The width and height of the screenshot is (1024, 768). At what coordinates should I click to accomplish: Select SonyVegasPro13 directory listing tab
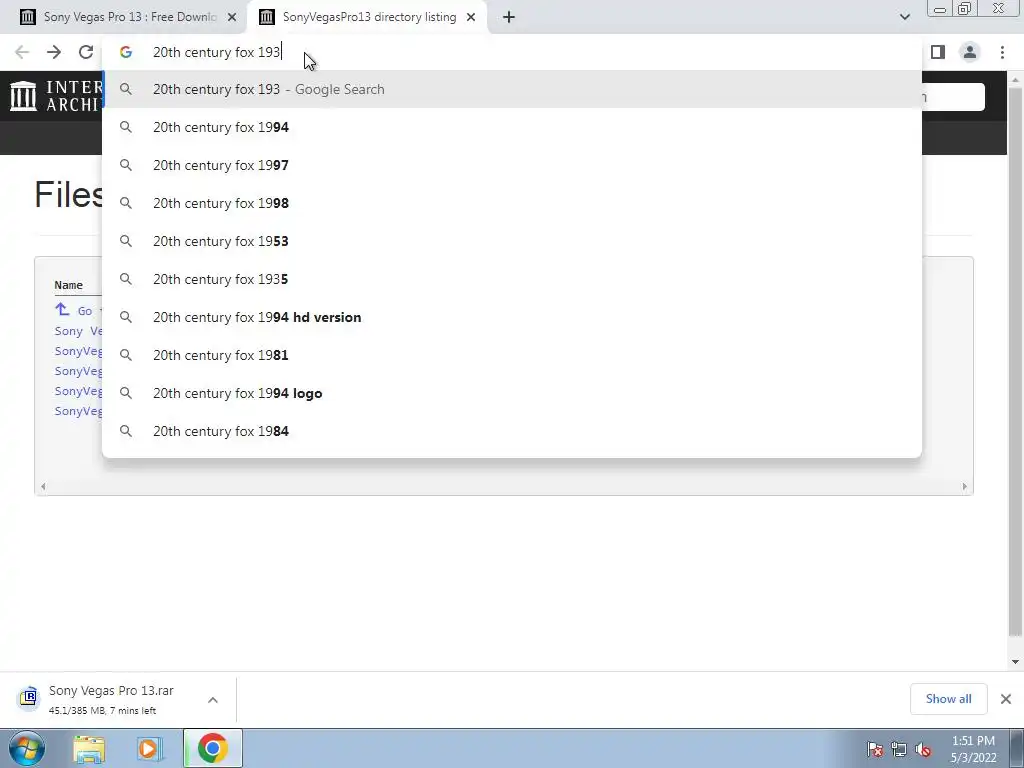pyautogui.click(x=366, y=18)
